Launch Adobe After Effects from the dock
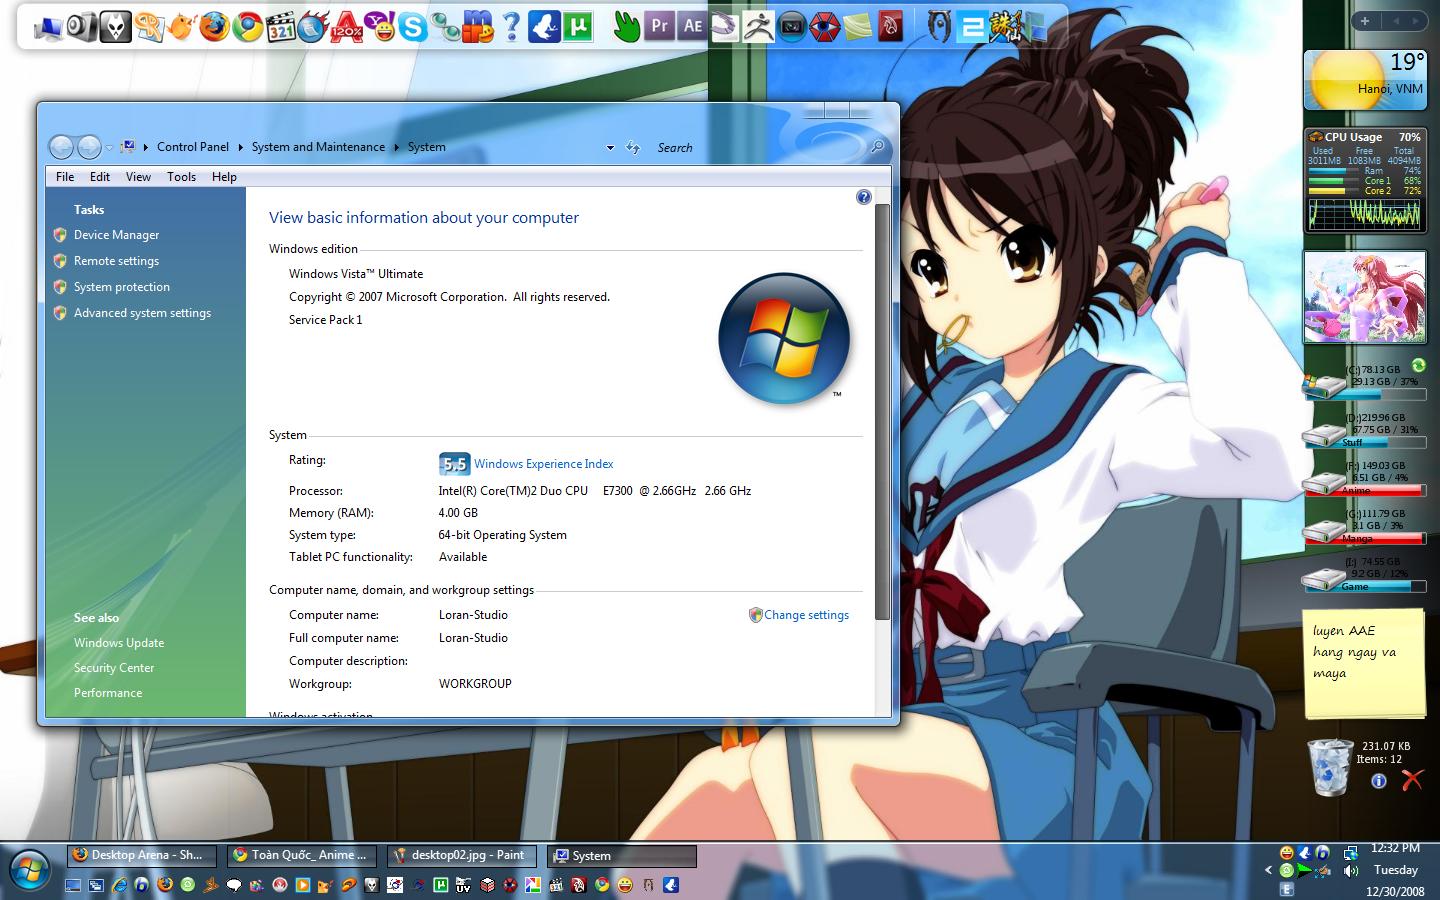Screen dimensions: 1440x900 tap(692, 26)
